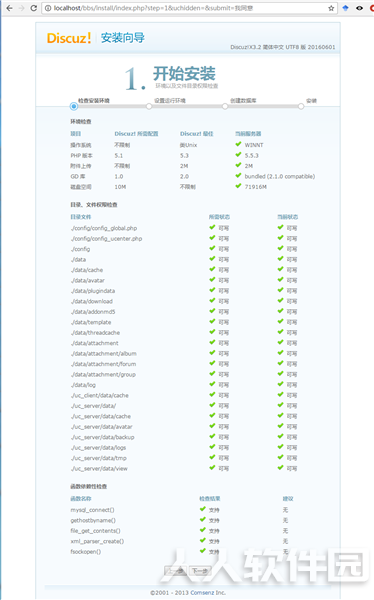
Task: Click the check beside file_get_contents() result
Action: pos(203,530)
